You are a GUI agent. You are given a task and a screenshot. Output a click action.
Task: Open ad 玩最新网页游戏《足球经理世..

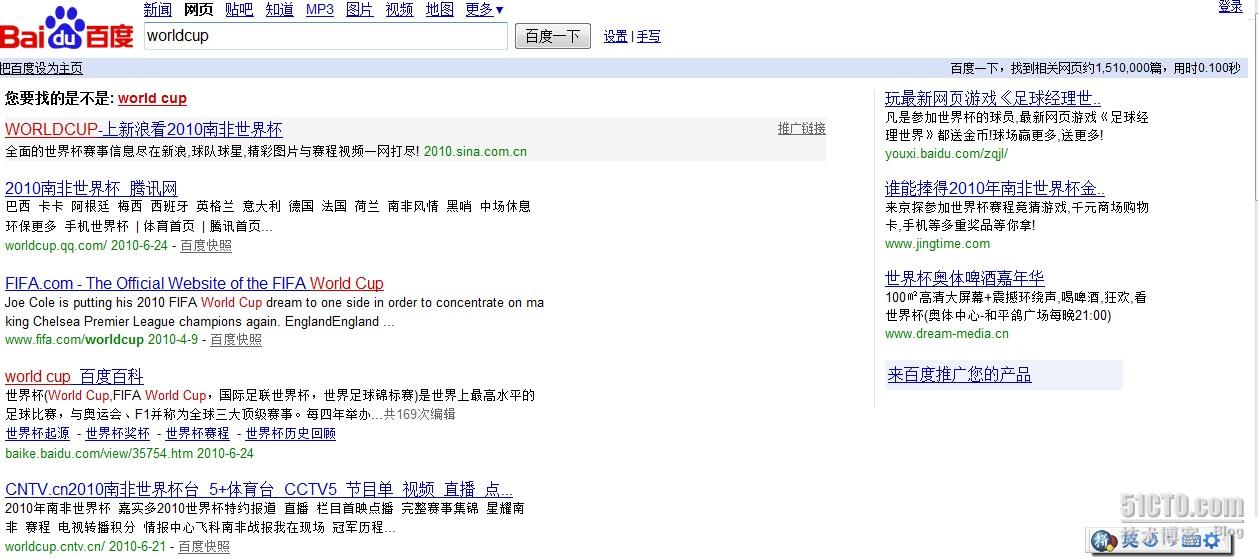coord(993,98)
